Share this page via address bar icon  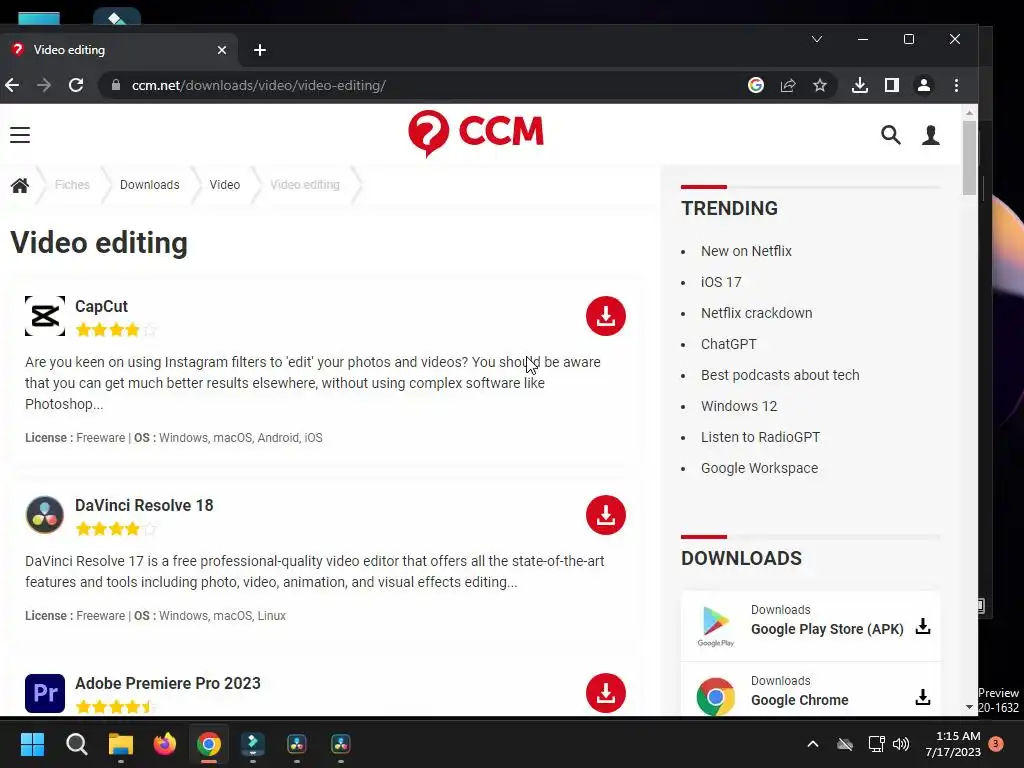click(x=788, y=85)
